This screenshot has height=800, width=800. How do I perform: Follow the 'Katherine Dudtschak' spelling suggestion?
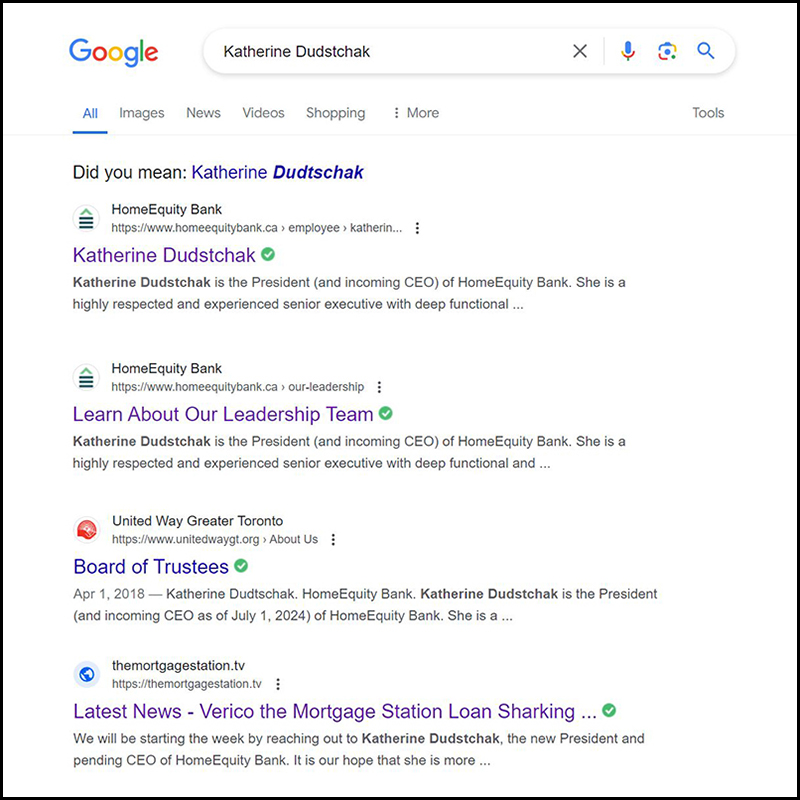[278, 172]
